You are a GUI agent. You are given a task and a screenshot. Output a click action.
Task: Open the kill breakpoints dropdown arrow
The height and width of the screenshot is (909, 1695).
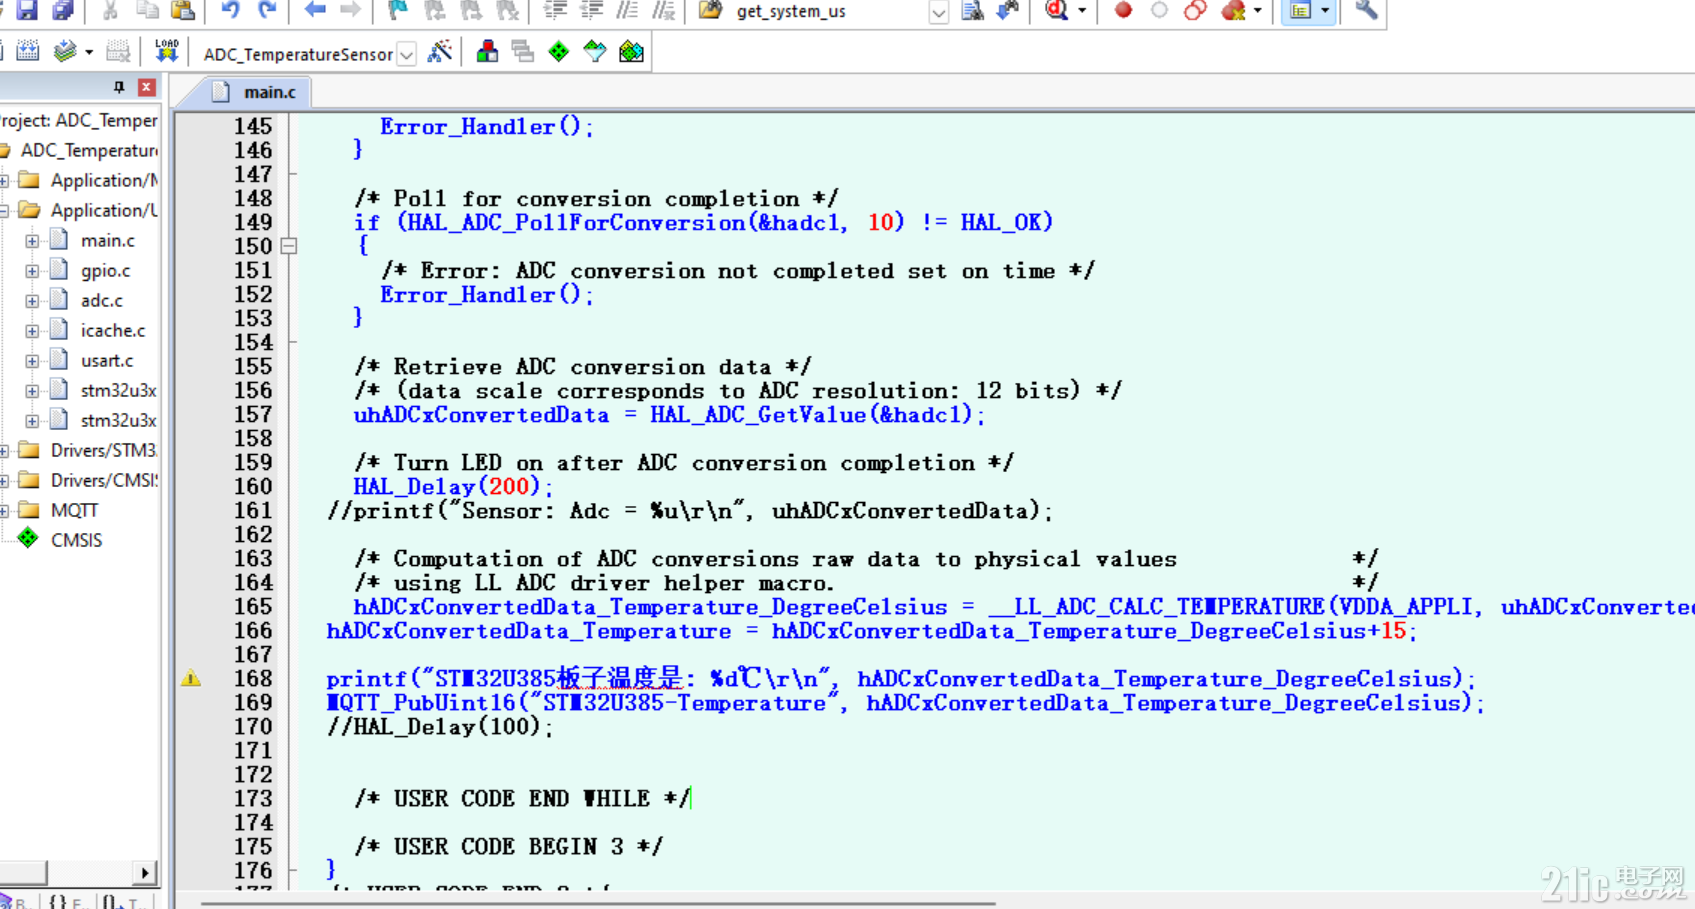(1258, 11)
